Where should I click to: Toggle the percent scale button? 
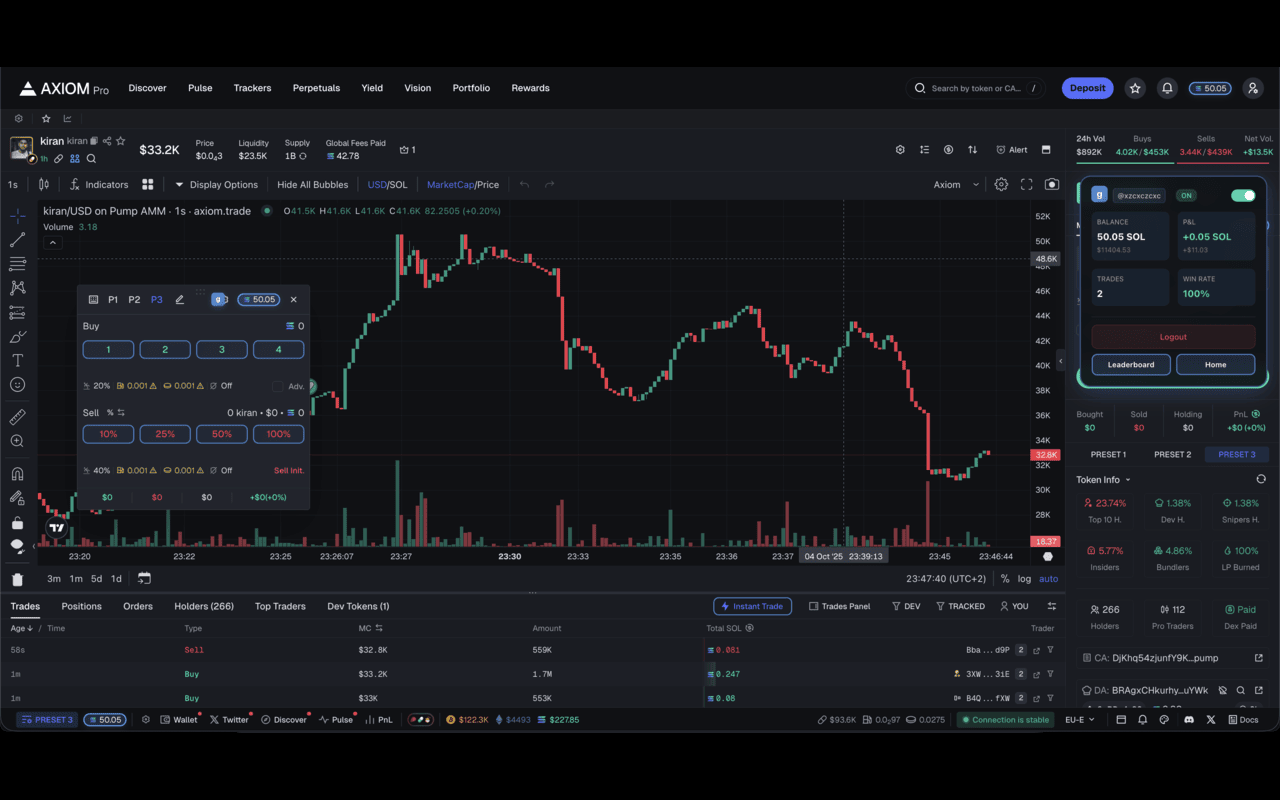tap(1005, 579)
